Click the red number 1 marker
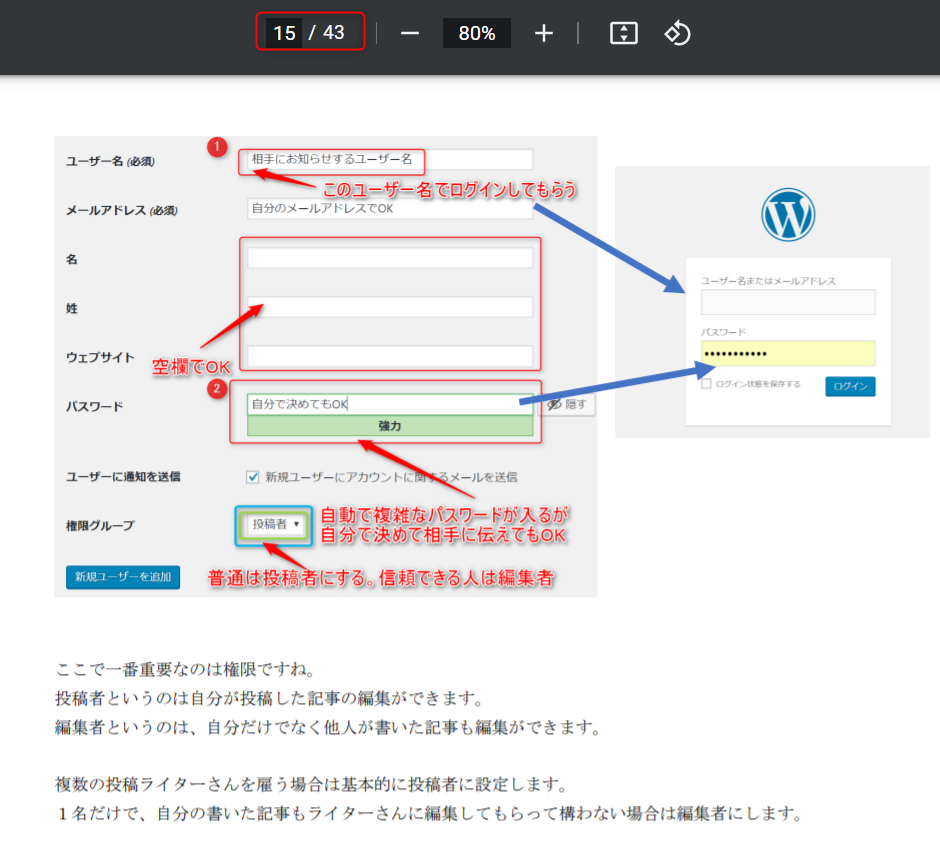Image resolution: width=940 pixels, height=860 pixels. tap(217, 147)
